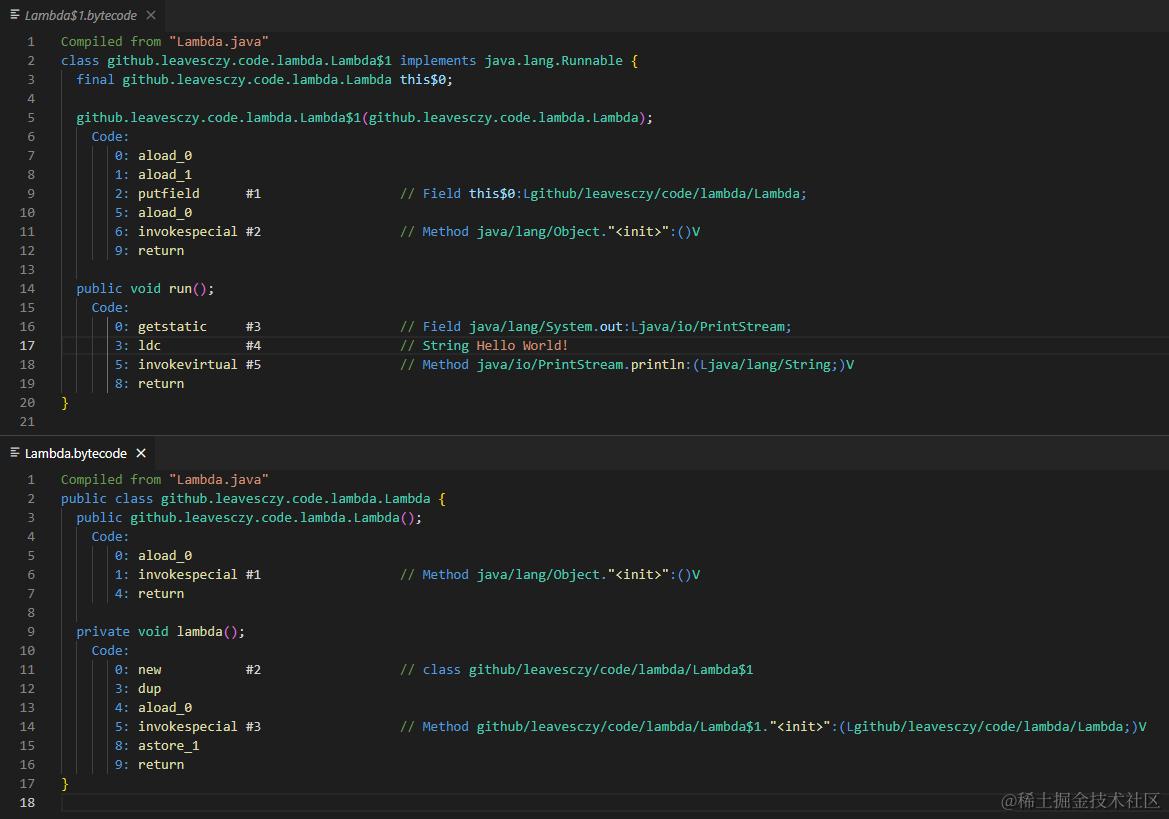Click the 'invokevirtual' instruction
Image resolution: width=1169 pixels, height=819 pixels.
[187, 364]
